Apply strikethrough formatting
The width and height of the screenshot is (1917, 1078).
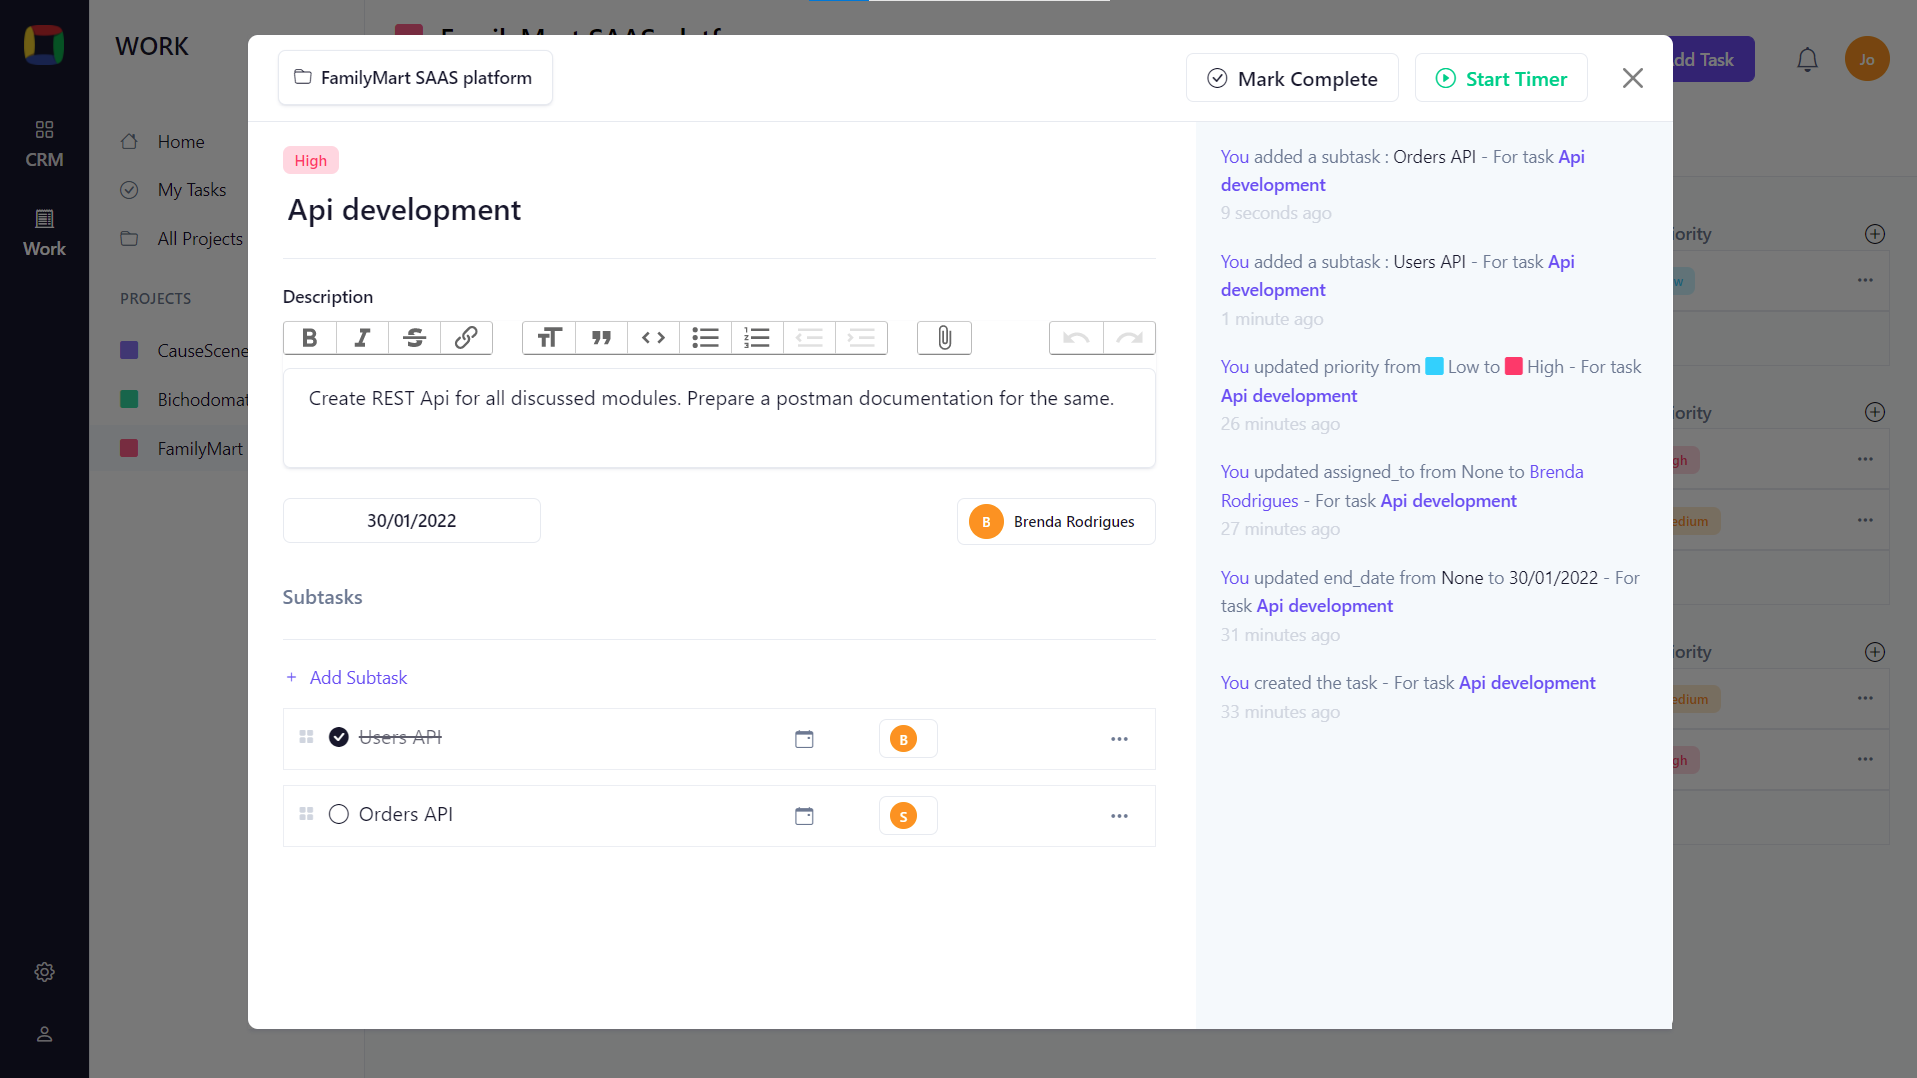414,338
